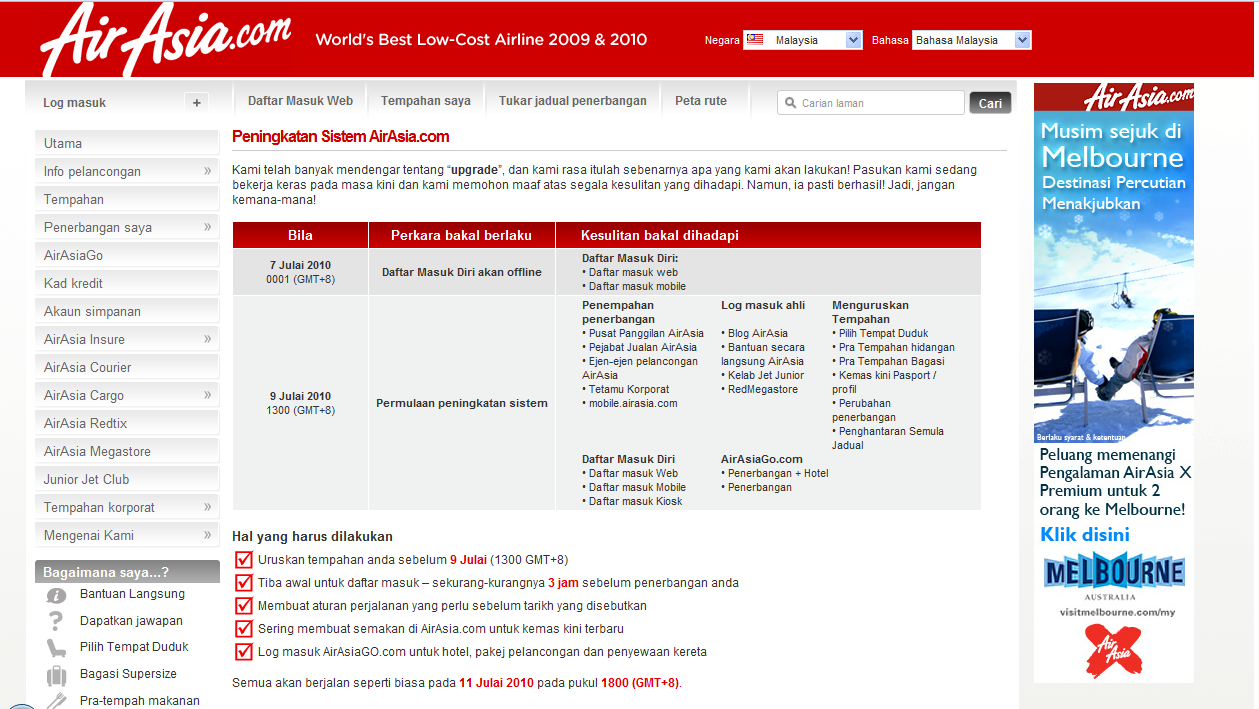This screenshot has width=1259, height=709.
Task: Select Akaun simpanan in the side menu
Action: pos(127,311)
